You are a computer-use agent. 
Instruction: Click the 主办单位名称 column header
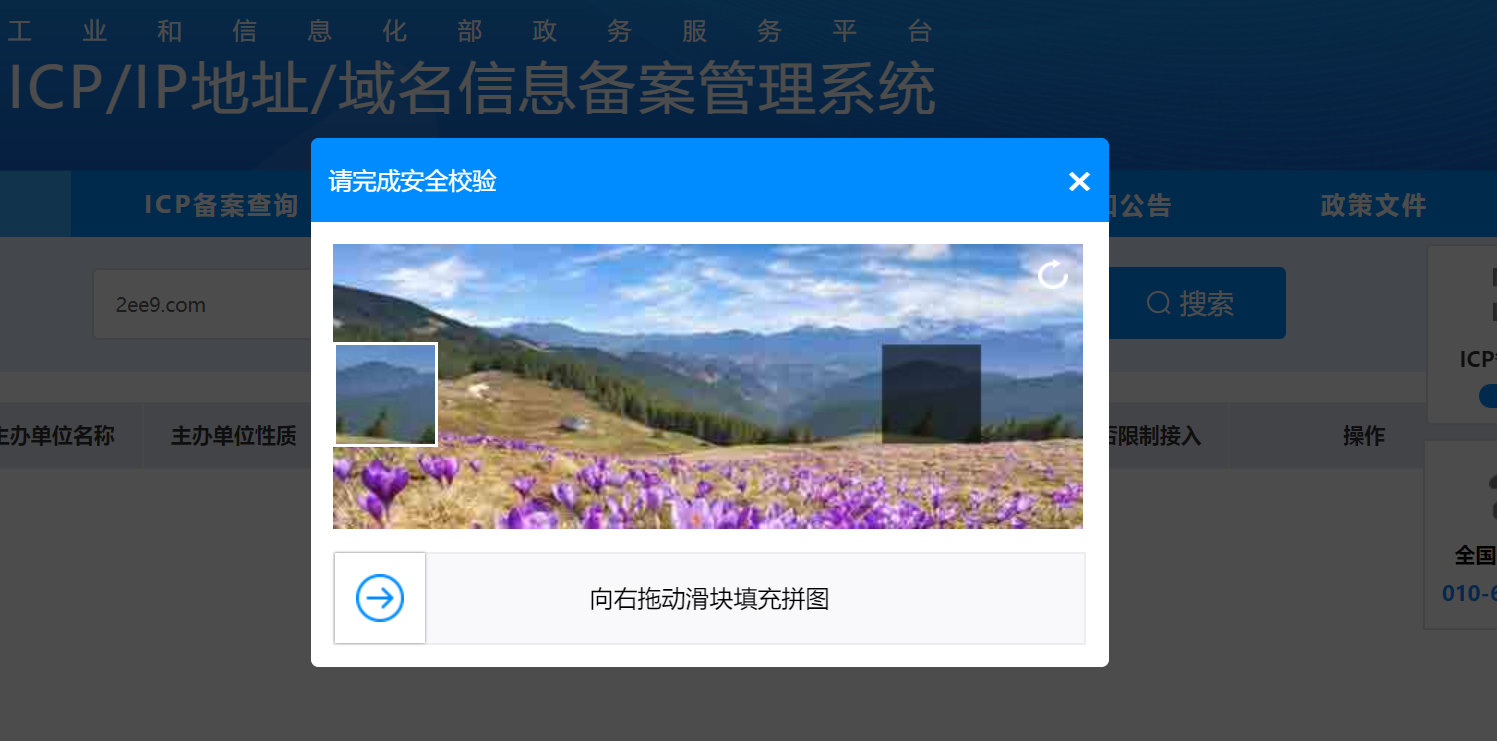click(57, 436)
